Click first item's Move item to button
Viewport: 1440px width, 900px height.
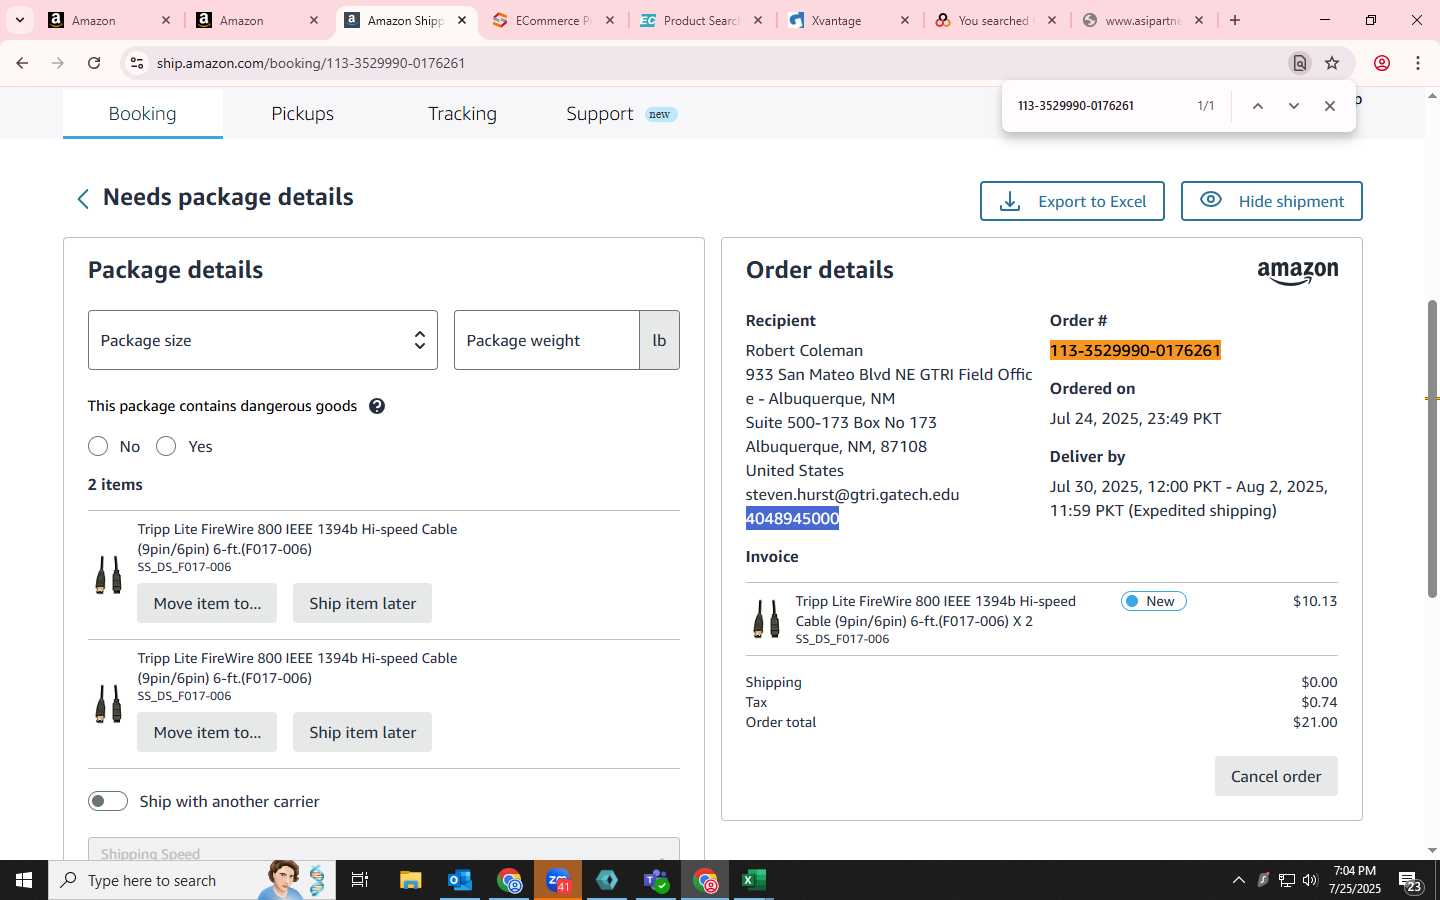point(207,603)
